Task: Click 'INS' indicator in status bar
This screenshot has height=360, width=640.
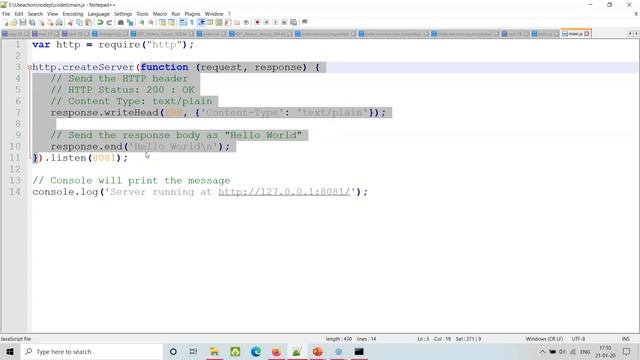Action: point(625,339)
